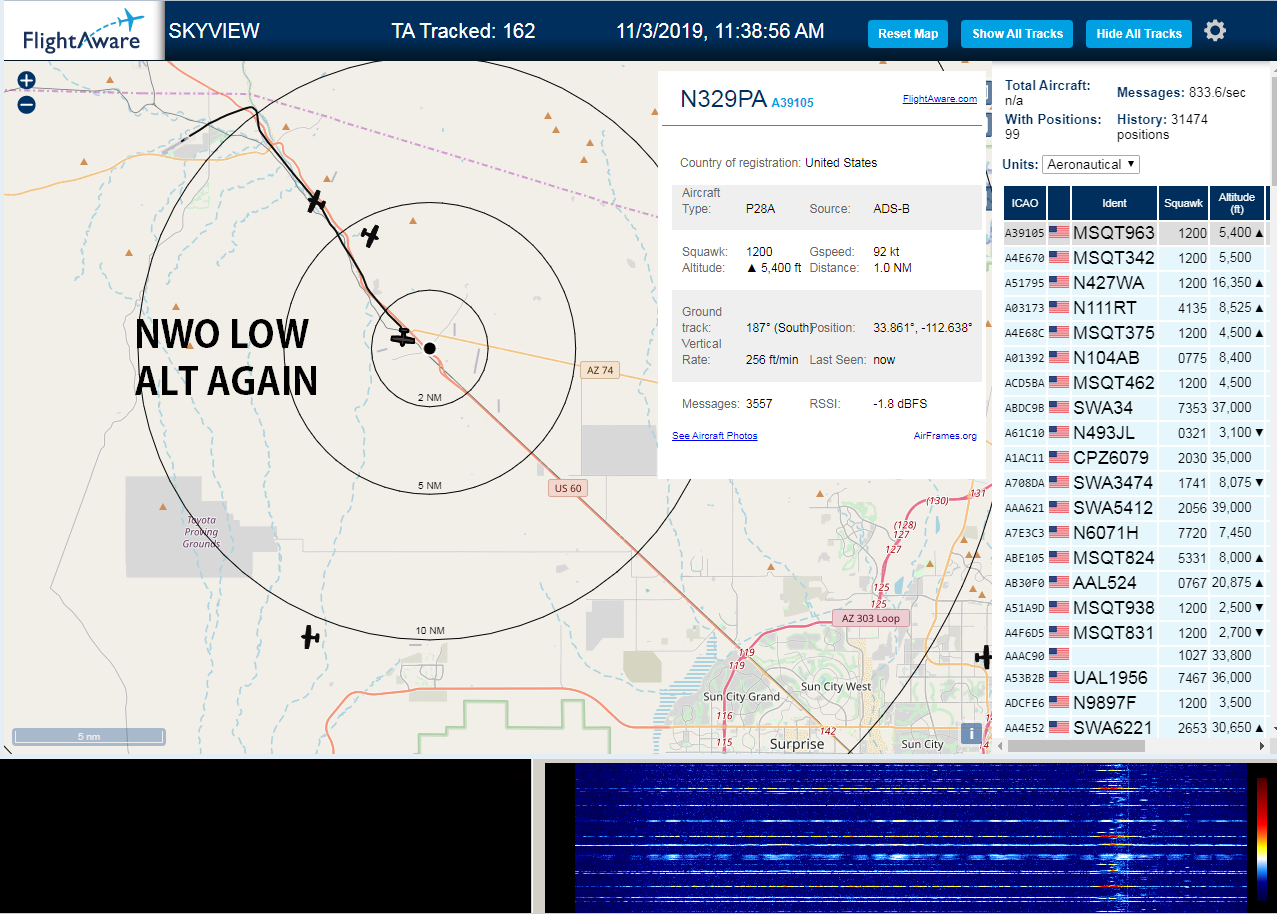Sort table by ICAO column header
The image size is (1277, 915).
click(x=1024, y=203)
